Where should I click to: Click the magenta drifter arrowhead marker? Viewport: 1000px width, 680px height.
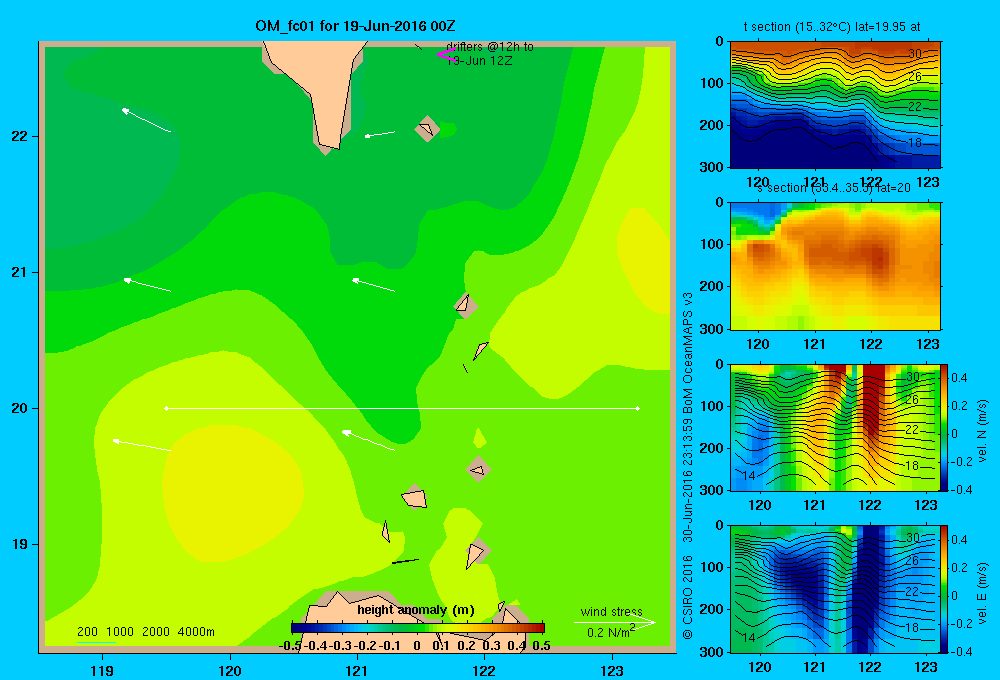446,55
